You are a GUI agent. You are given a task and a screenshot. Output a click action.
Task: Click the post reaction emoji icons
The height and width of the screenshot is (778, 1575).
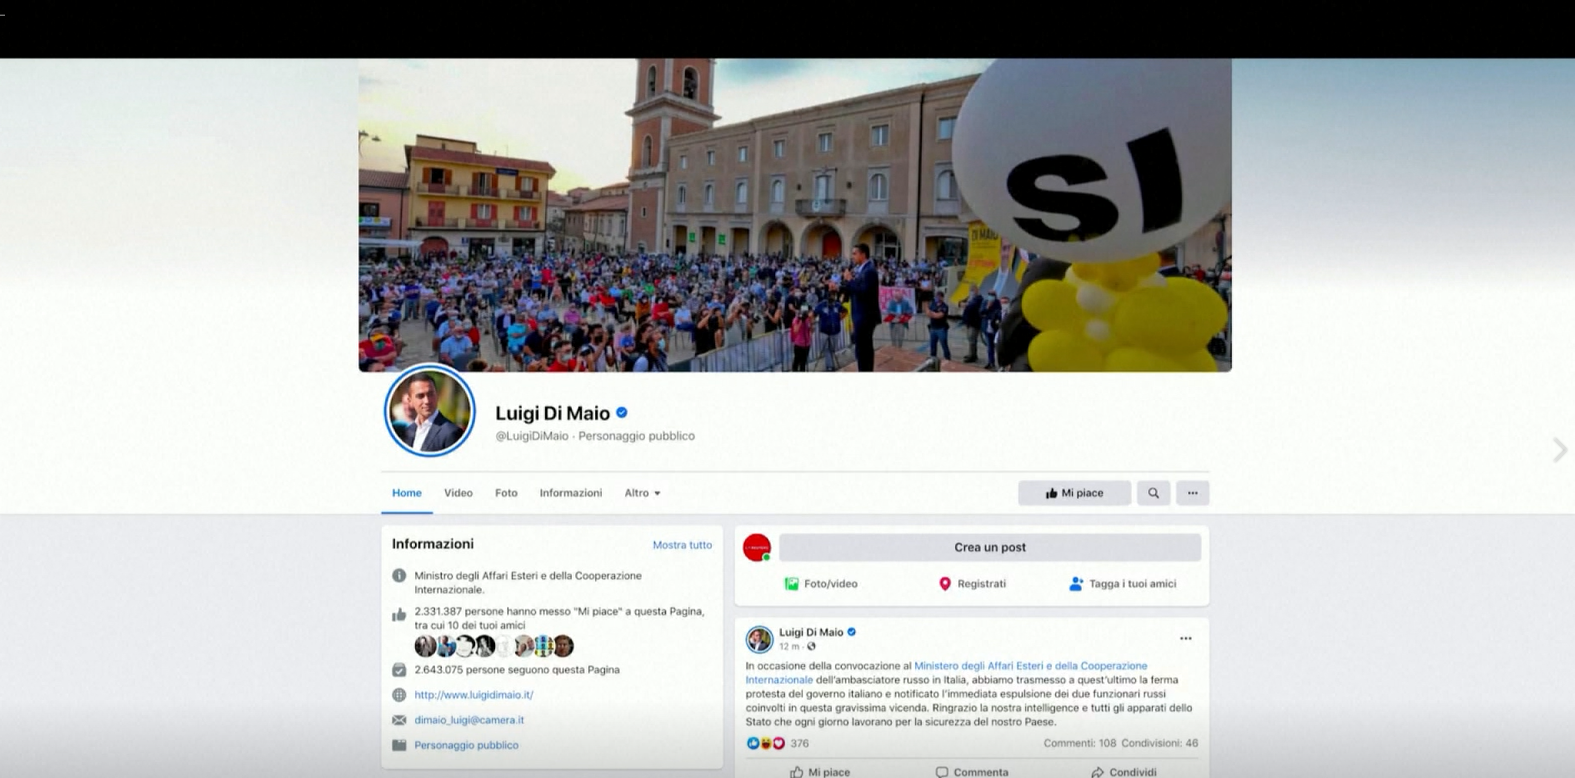[766, 743]
